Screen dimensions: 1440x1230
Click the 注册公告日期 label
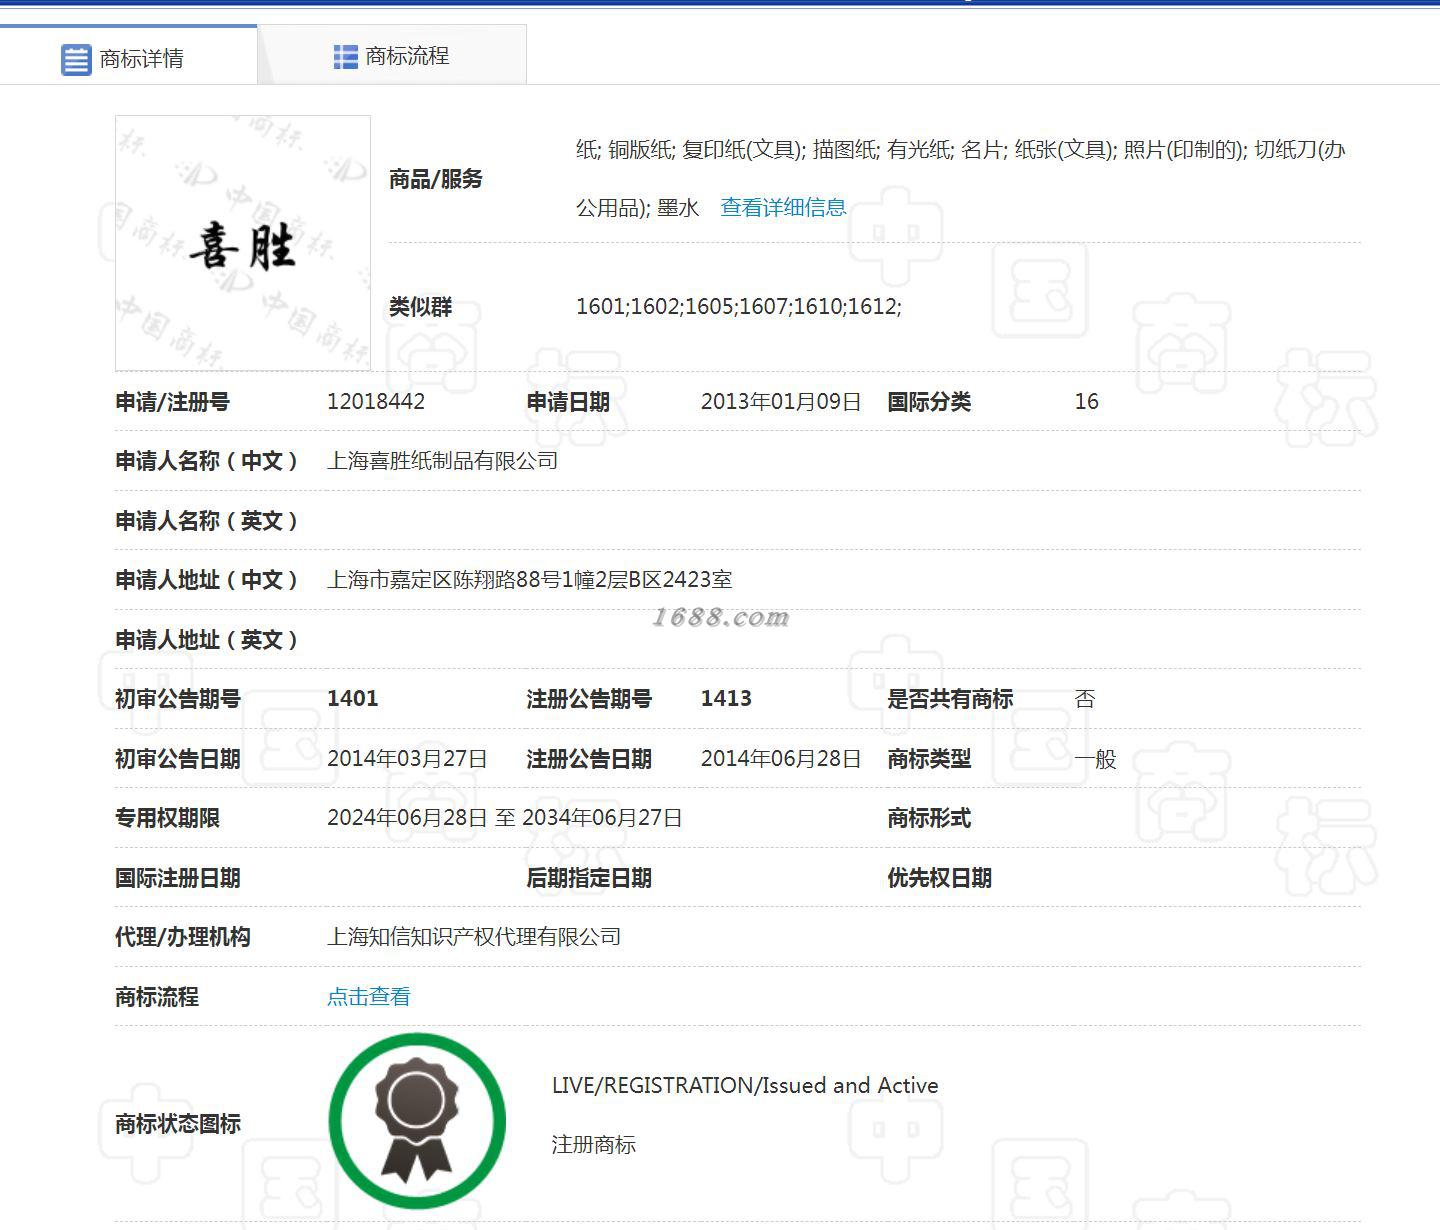pos(589,759)
